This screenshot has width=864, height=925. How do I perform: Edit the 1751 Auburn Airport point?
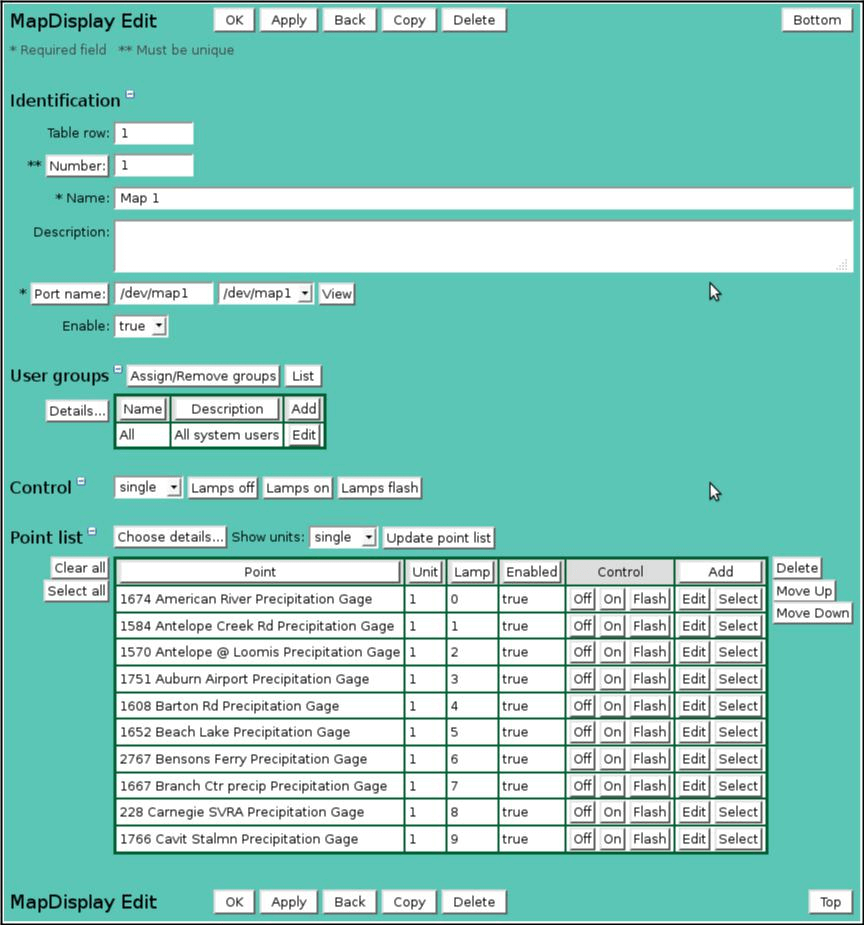point(694,678)
